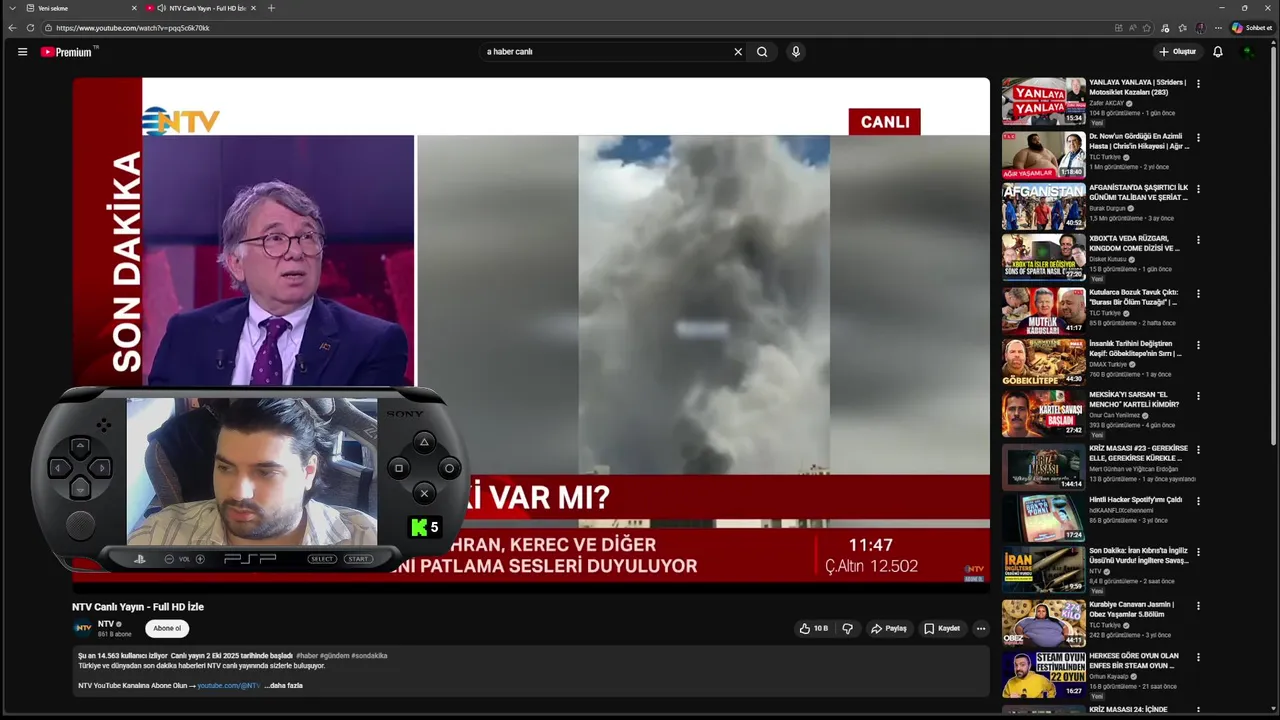Open Sohbet et copilot button
This screenshot has width=1280, height=720.
1252,28
